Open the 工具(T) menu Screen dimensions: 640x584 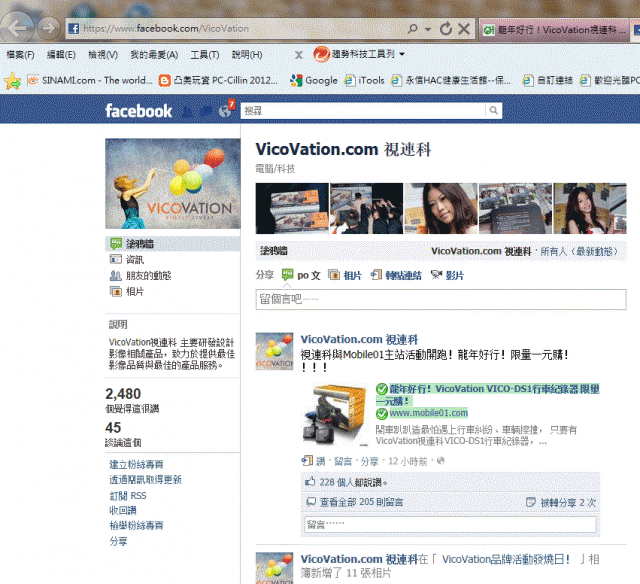(x=205, y=55)
